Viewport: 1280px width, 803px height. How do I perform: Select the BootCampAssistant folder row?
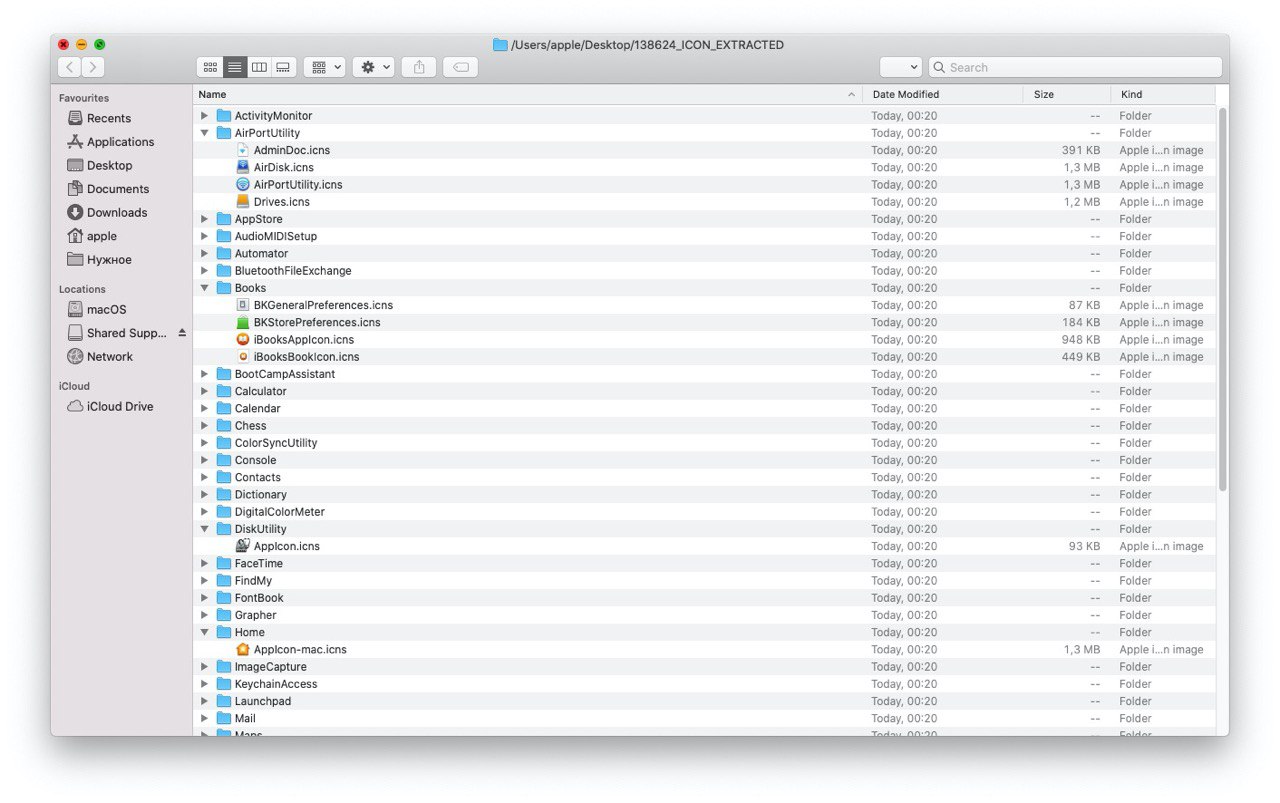(704, 374)
